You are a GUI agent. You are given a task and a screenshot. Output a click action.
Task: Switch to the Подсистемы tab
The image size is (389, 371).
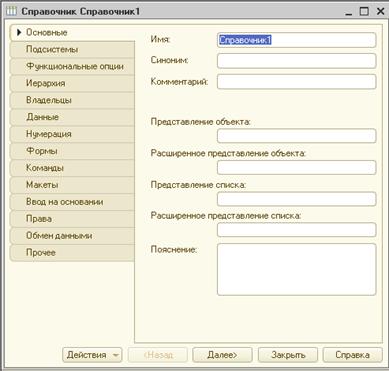click(x=72, y=50)
